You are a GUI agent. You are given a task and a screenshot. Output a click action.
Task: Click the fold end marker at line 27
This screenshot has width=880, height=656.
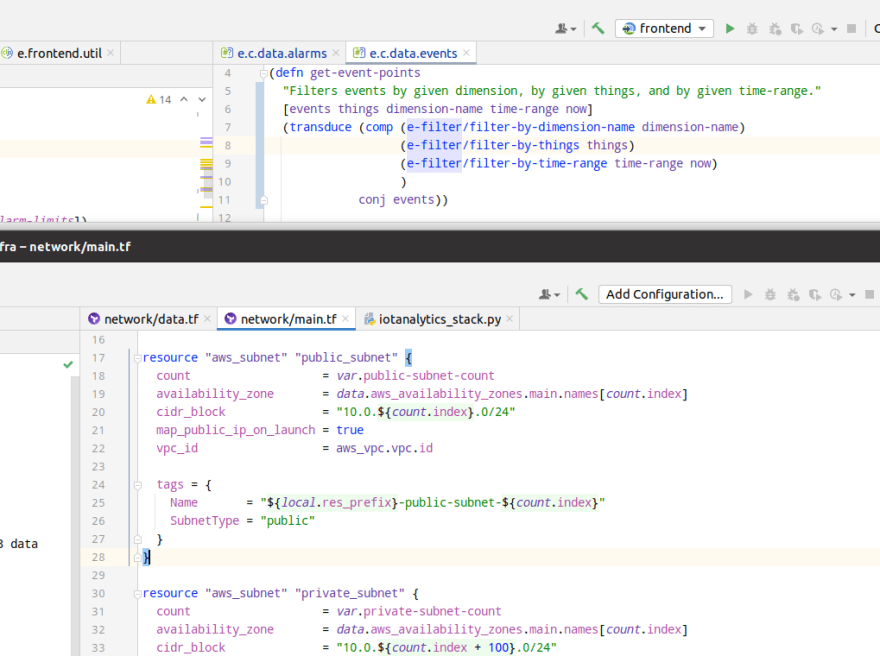[x=138, y=539]
